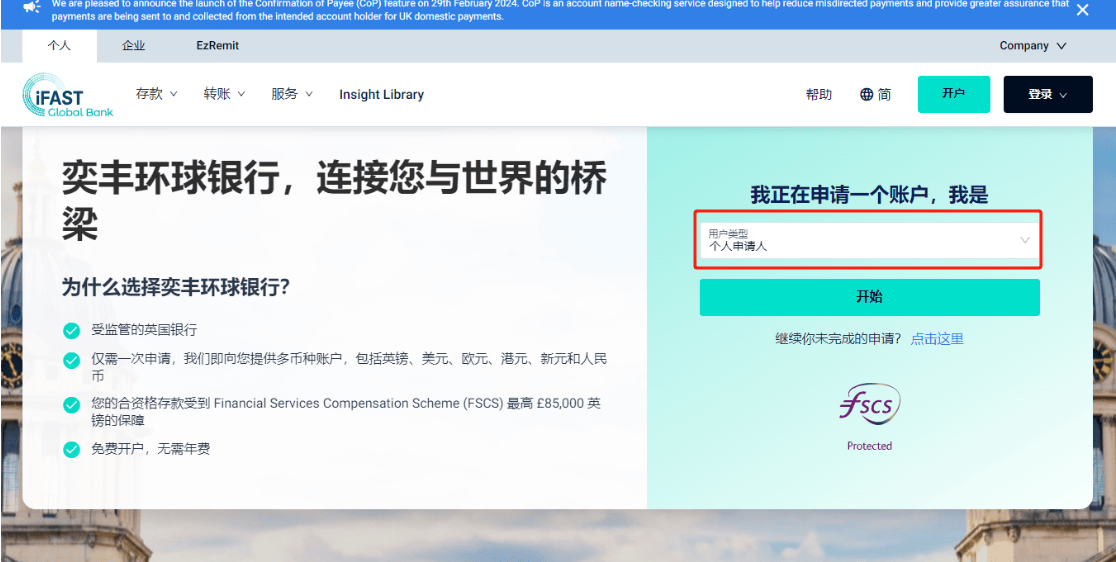Click the 开户 button

click(953, 94)
